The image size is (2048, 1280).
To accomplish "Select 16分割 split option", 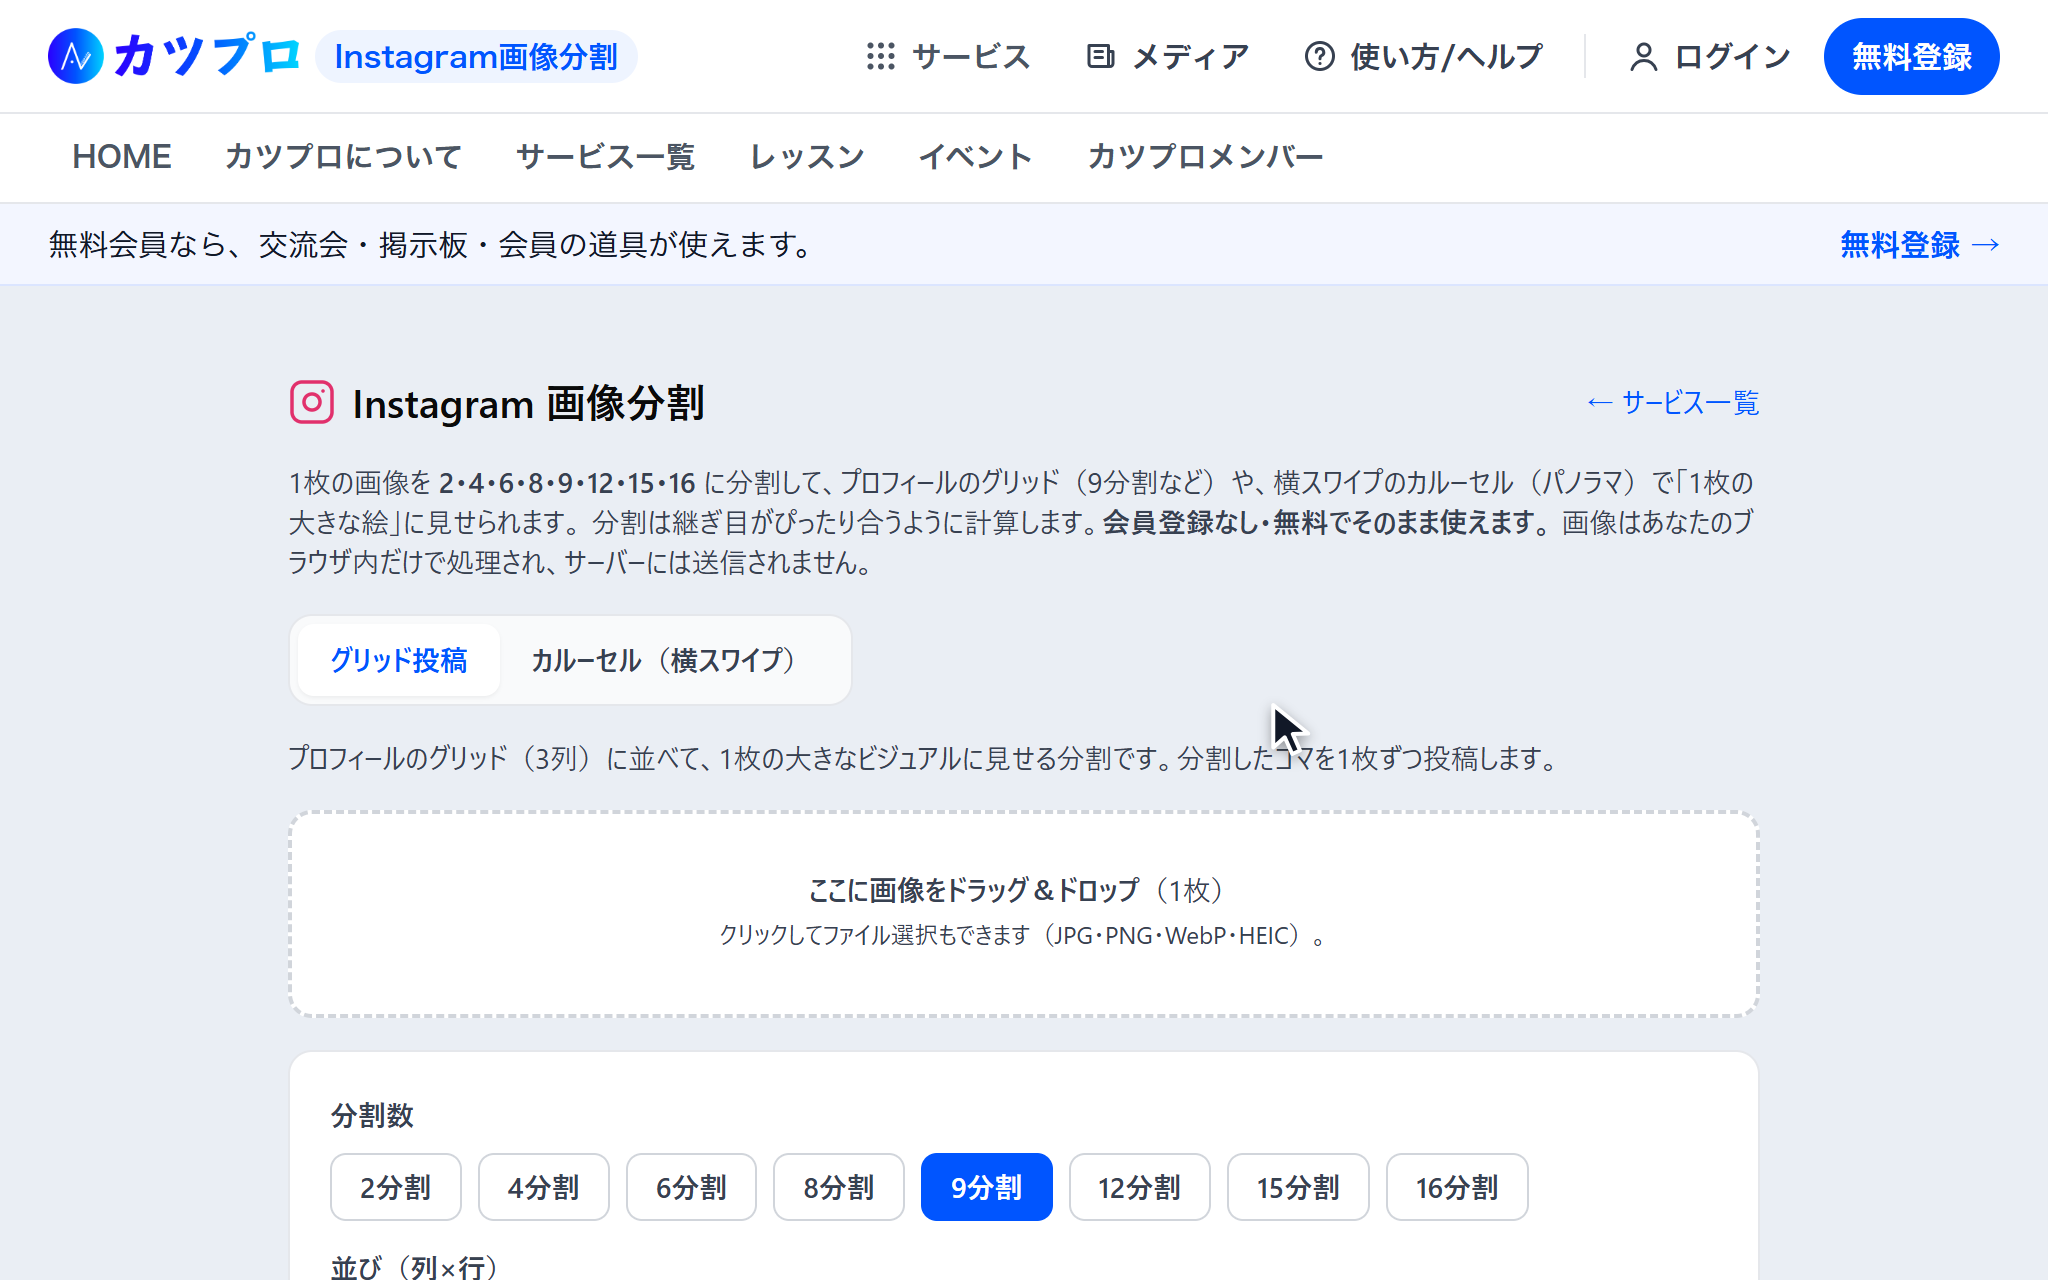I will tap(1457, 1187).
